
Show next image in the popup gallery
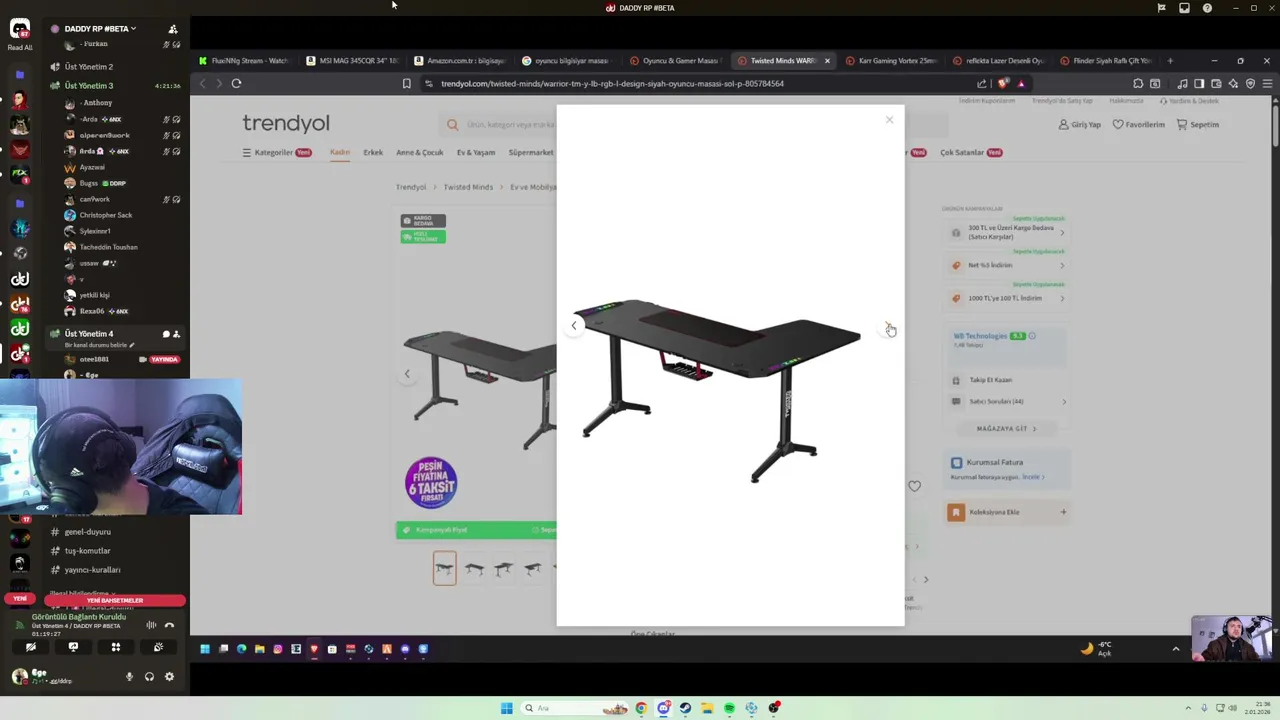888,326
